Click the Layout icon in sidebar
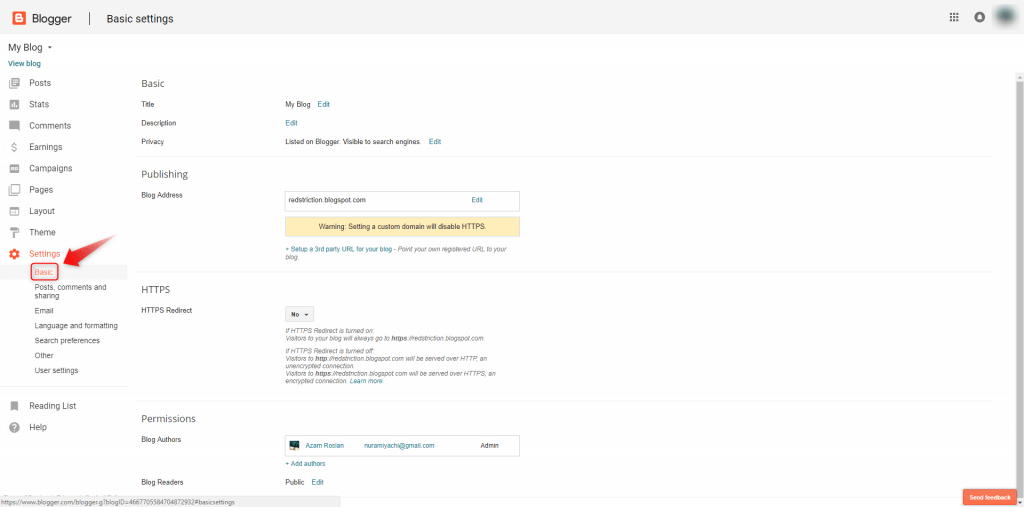This screenshot has height=507, width=1024. (x=14, y=211)
